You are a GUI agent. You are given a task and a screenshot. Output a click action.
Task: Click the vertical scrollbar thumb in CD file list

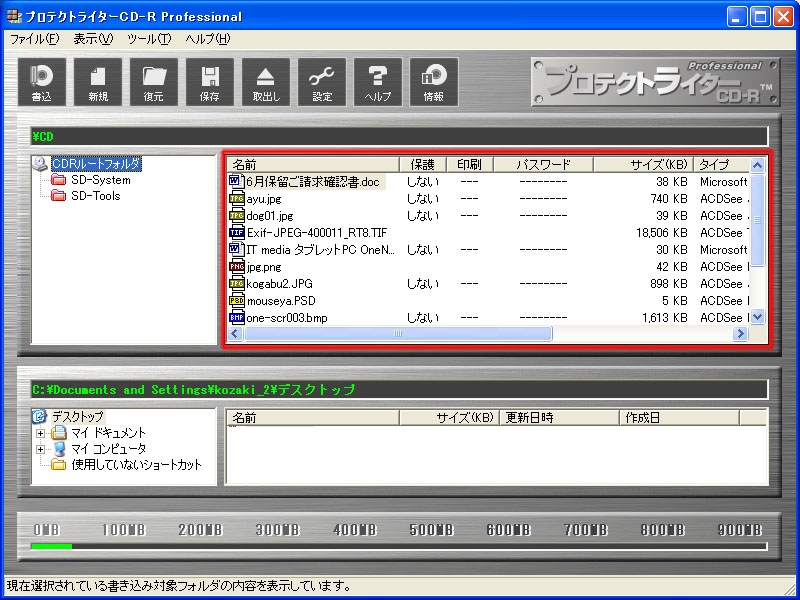point(758,220)
